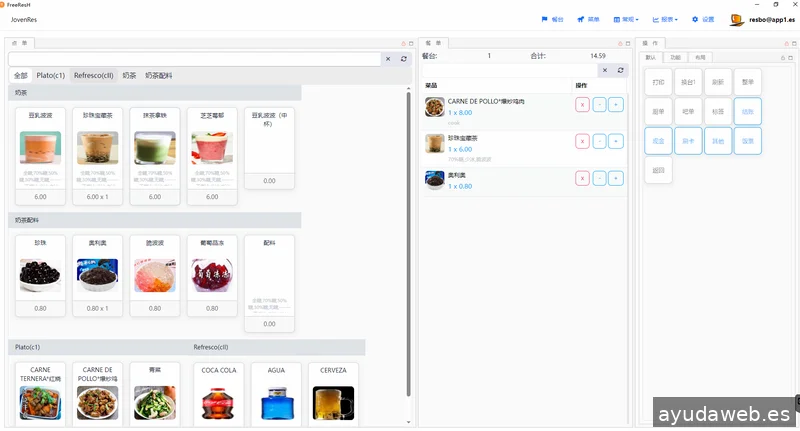
Task: Add the green matcha 抹茶拿铁 drink
Action: (155, 156)
